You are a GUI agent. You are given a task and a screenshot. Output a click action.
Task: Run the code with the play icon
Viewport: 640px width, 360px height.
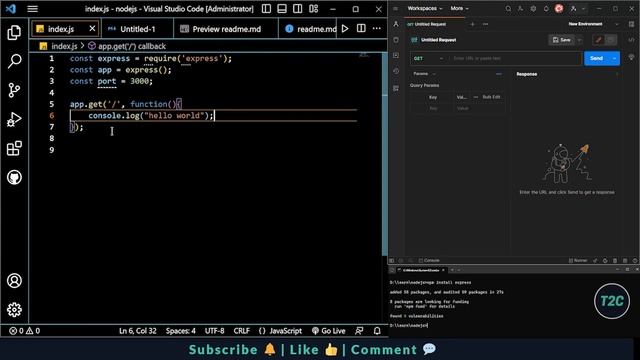click(x=345, y=29)
